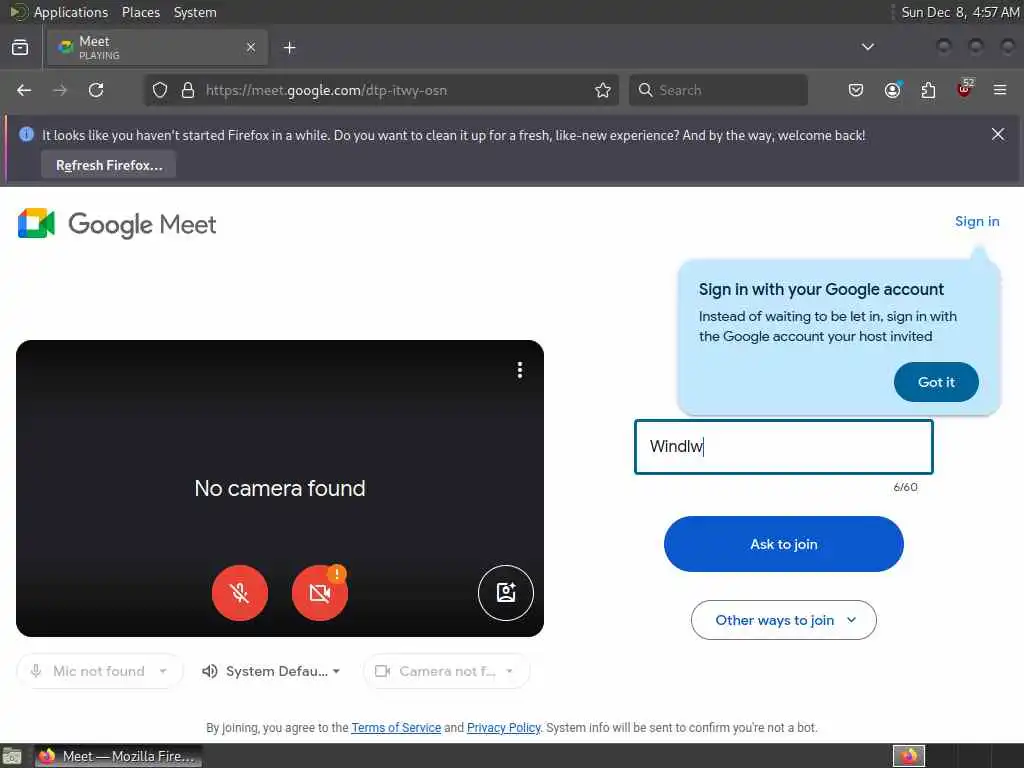
Task: Click the browser Search box
Action: [718, 90]
